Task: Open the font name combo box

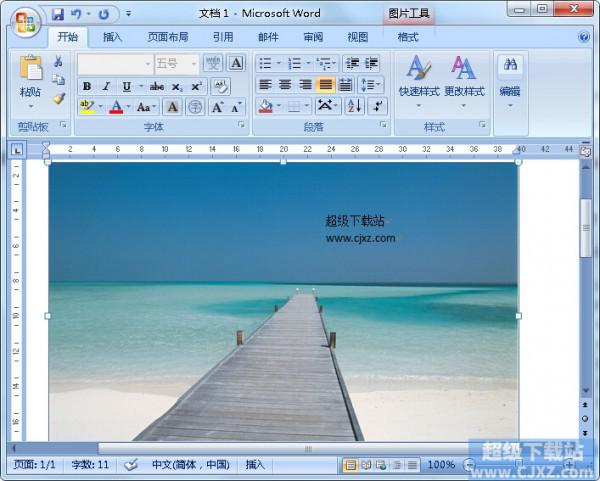Action: point(115,64)
